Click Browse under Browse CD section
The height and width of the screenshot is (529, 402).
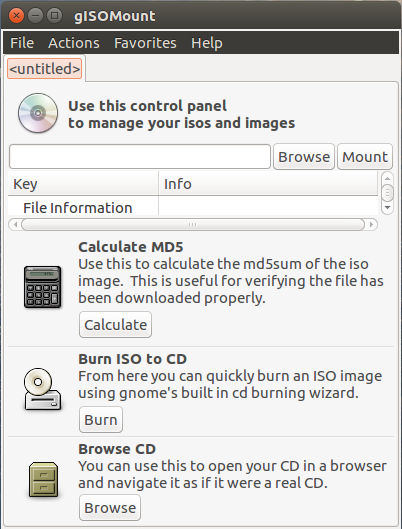(110, 508)
